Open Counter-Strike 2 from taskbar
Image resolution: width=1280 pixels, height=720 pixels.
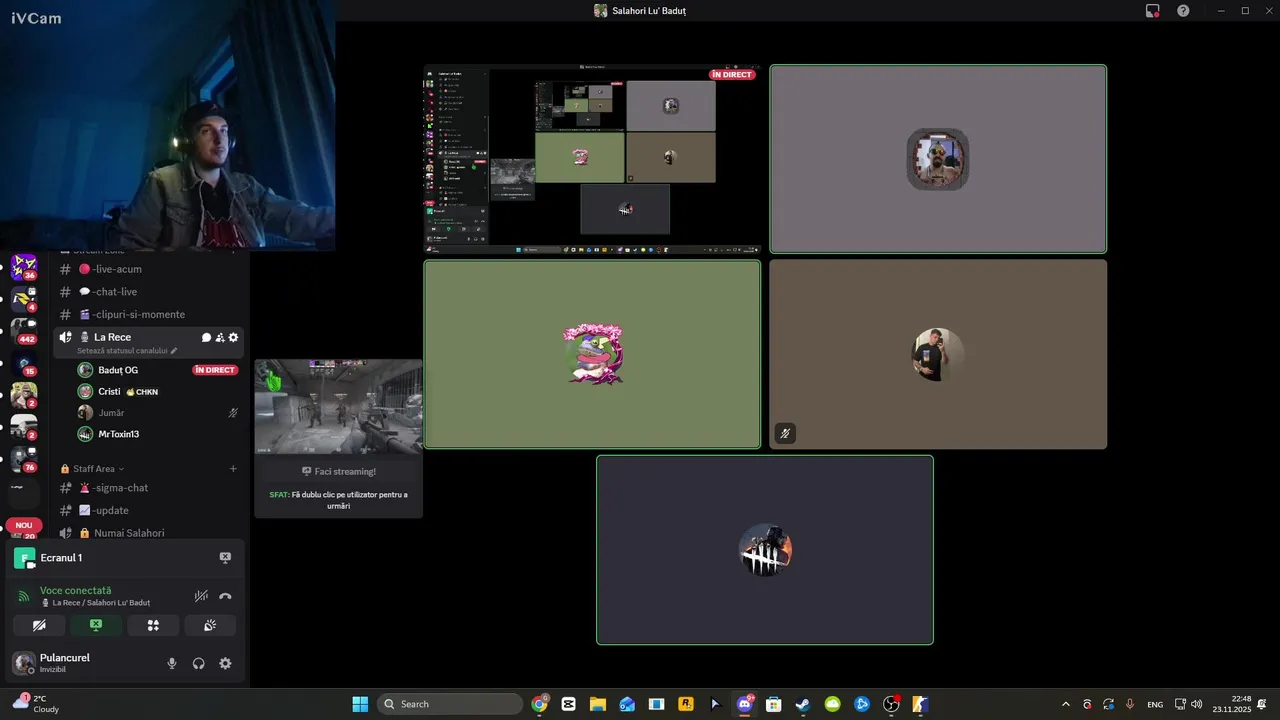[920, 704]
